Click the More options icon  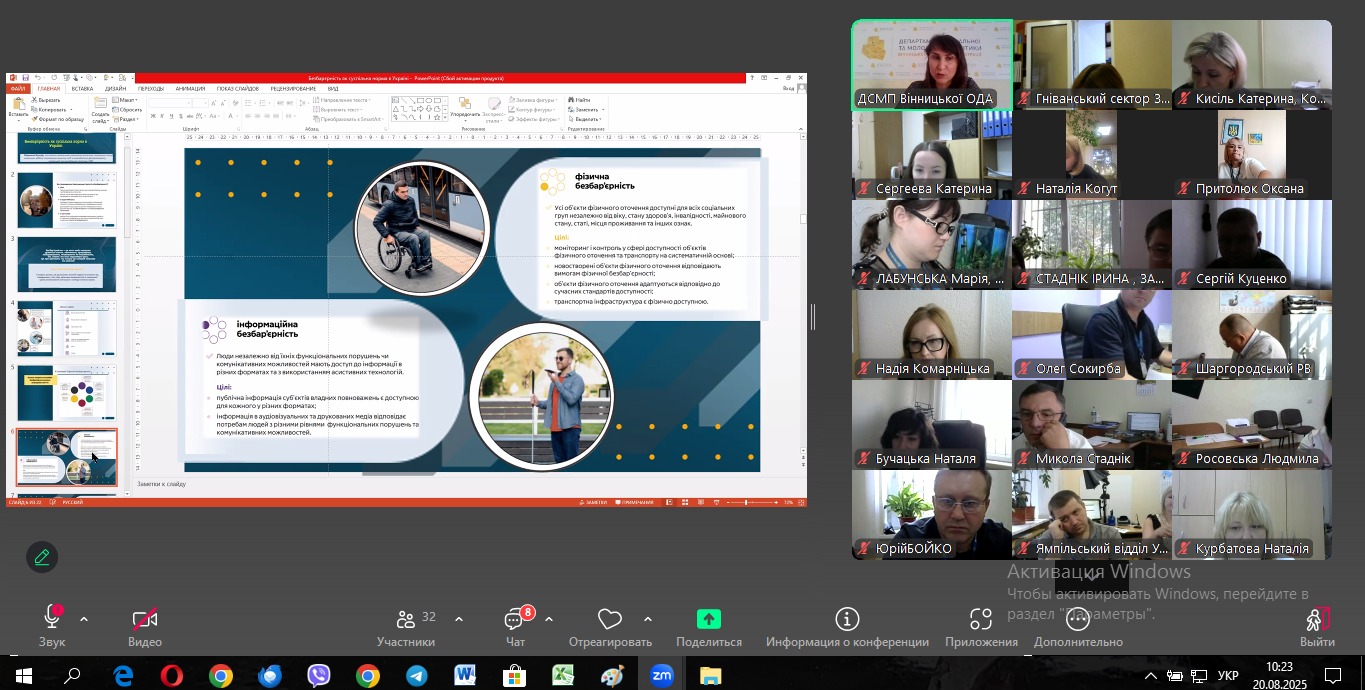[x=1078, y=620]
